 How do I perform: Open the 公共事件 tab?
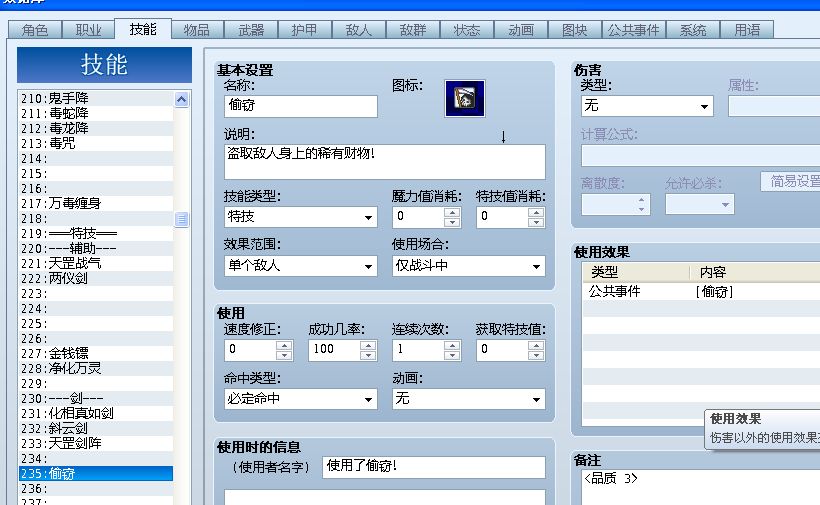[633, 30]
